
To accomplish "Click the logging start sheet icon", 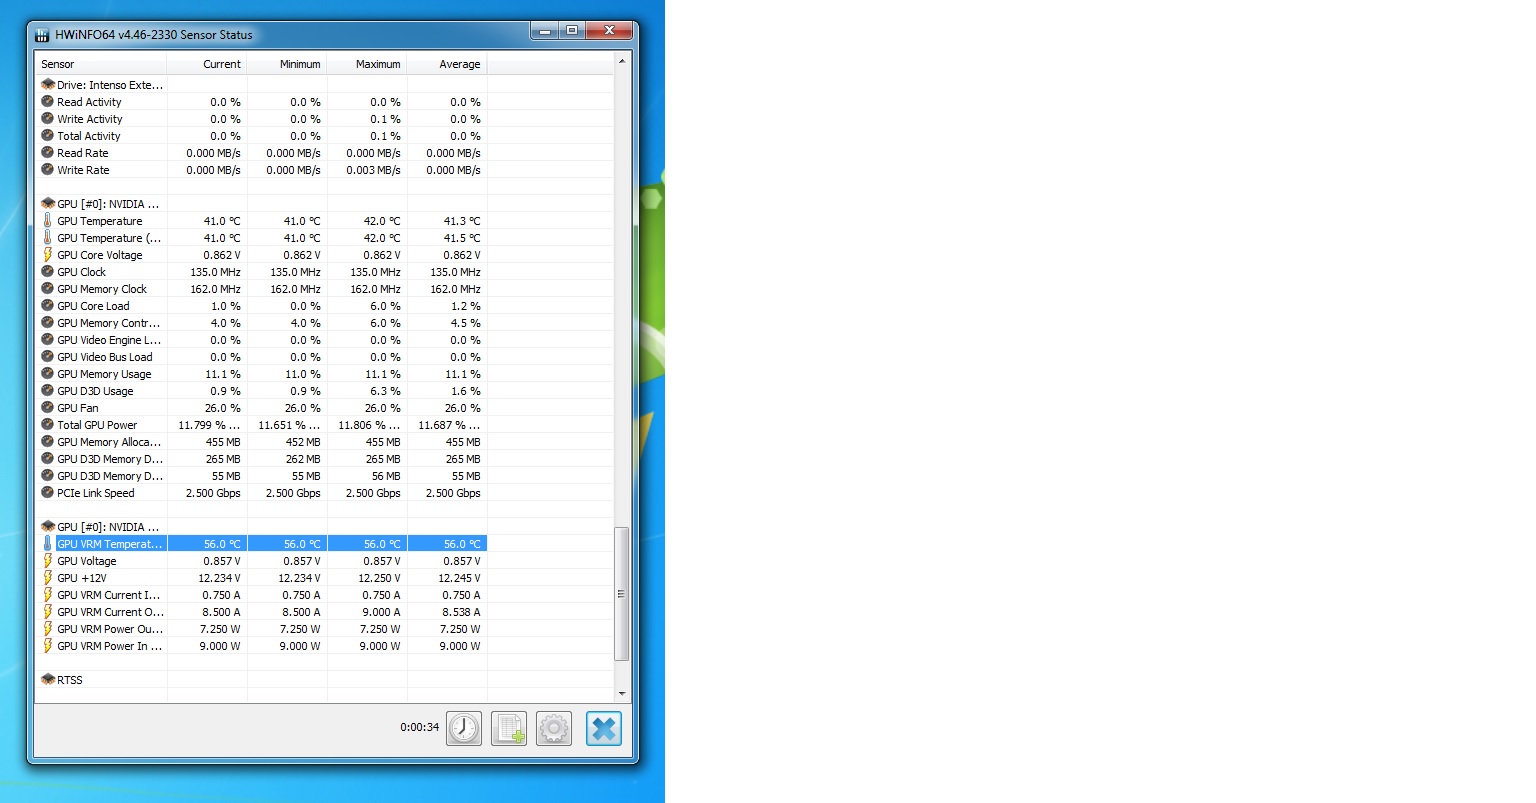I will [509, 728].
